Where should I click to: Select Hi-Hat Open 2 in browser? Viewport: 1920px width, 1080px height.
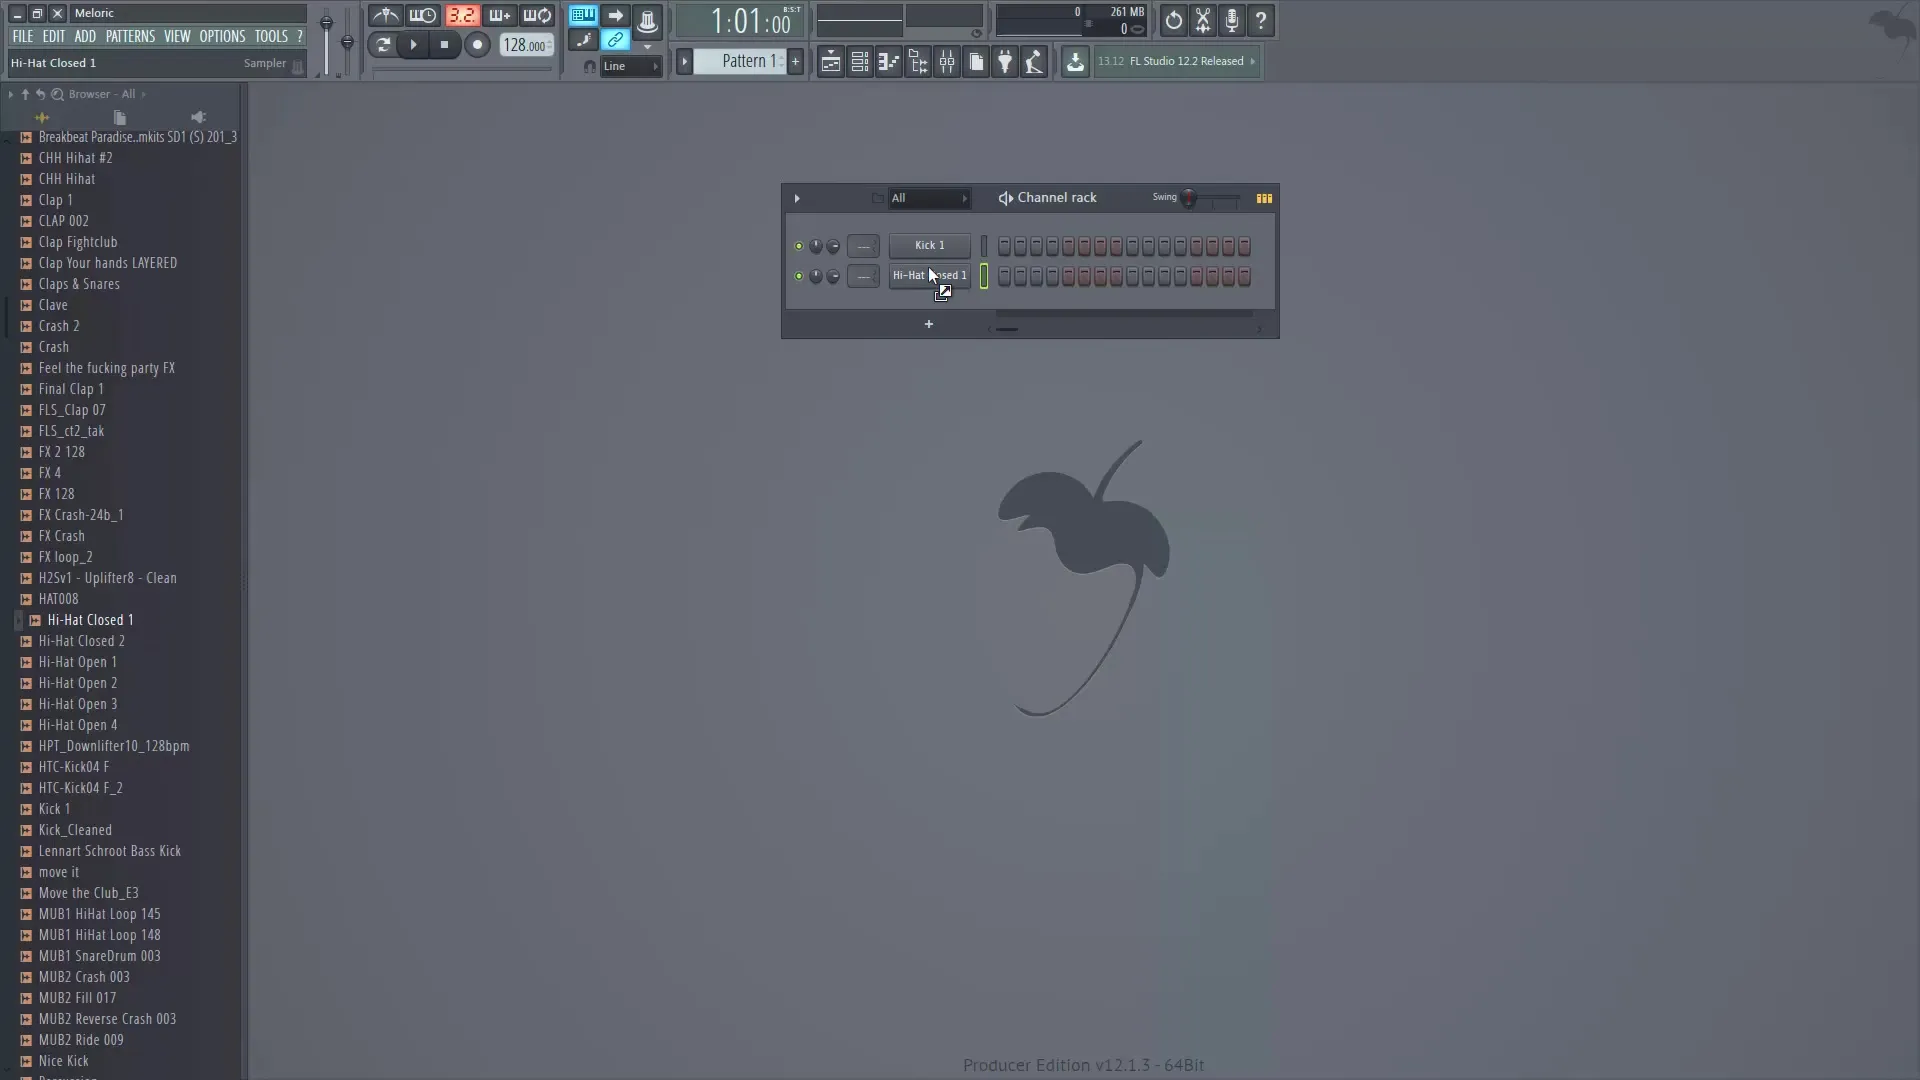click(x=78, y=683)
